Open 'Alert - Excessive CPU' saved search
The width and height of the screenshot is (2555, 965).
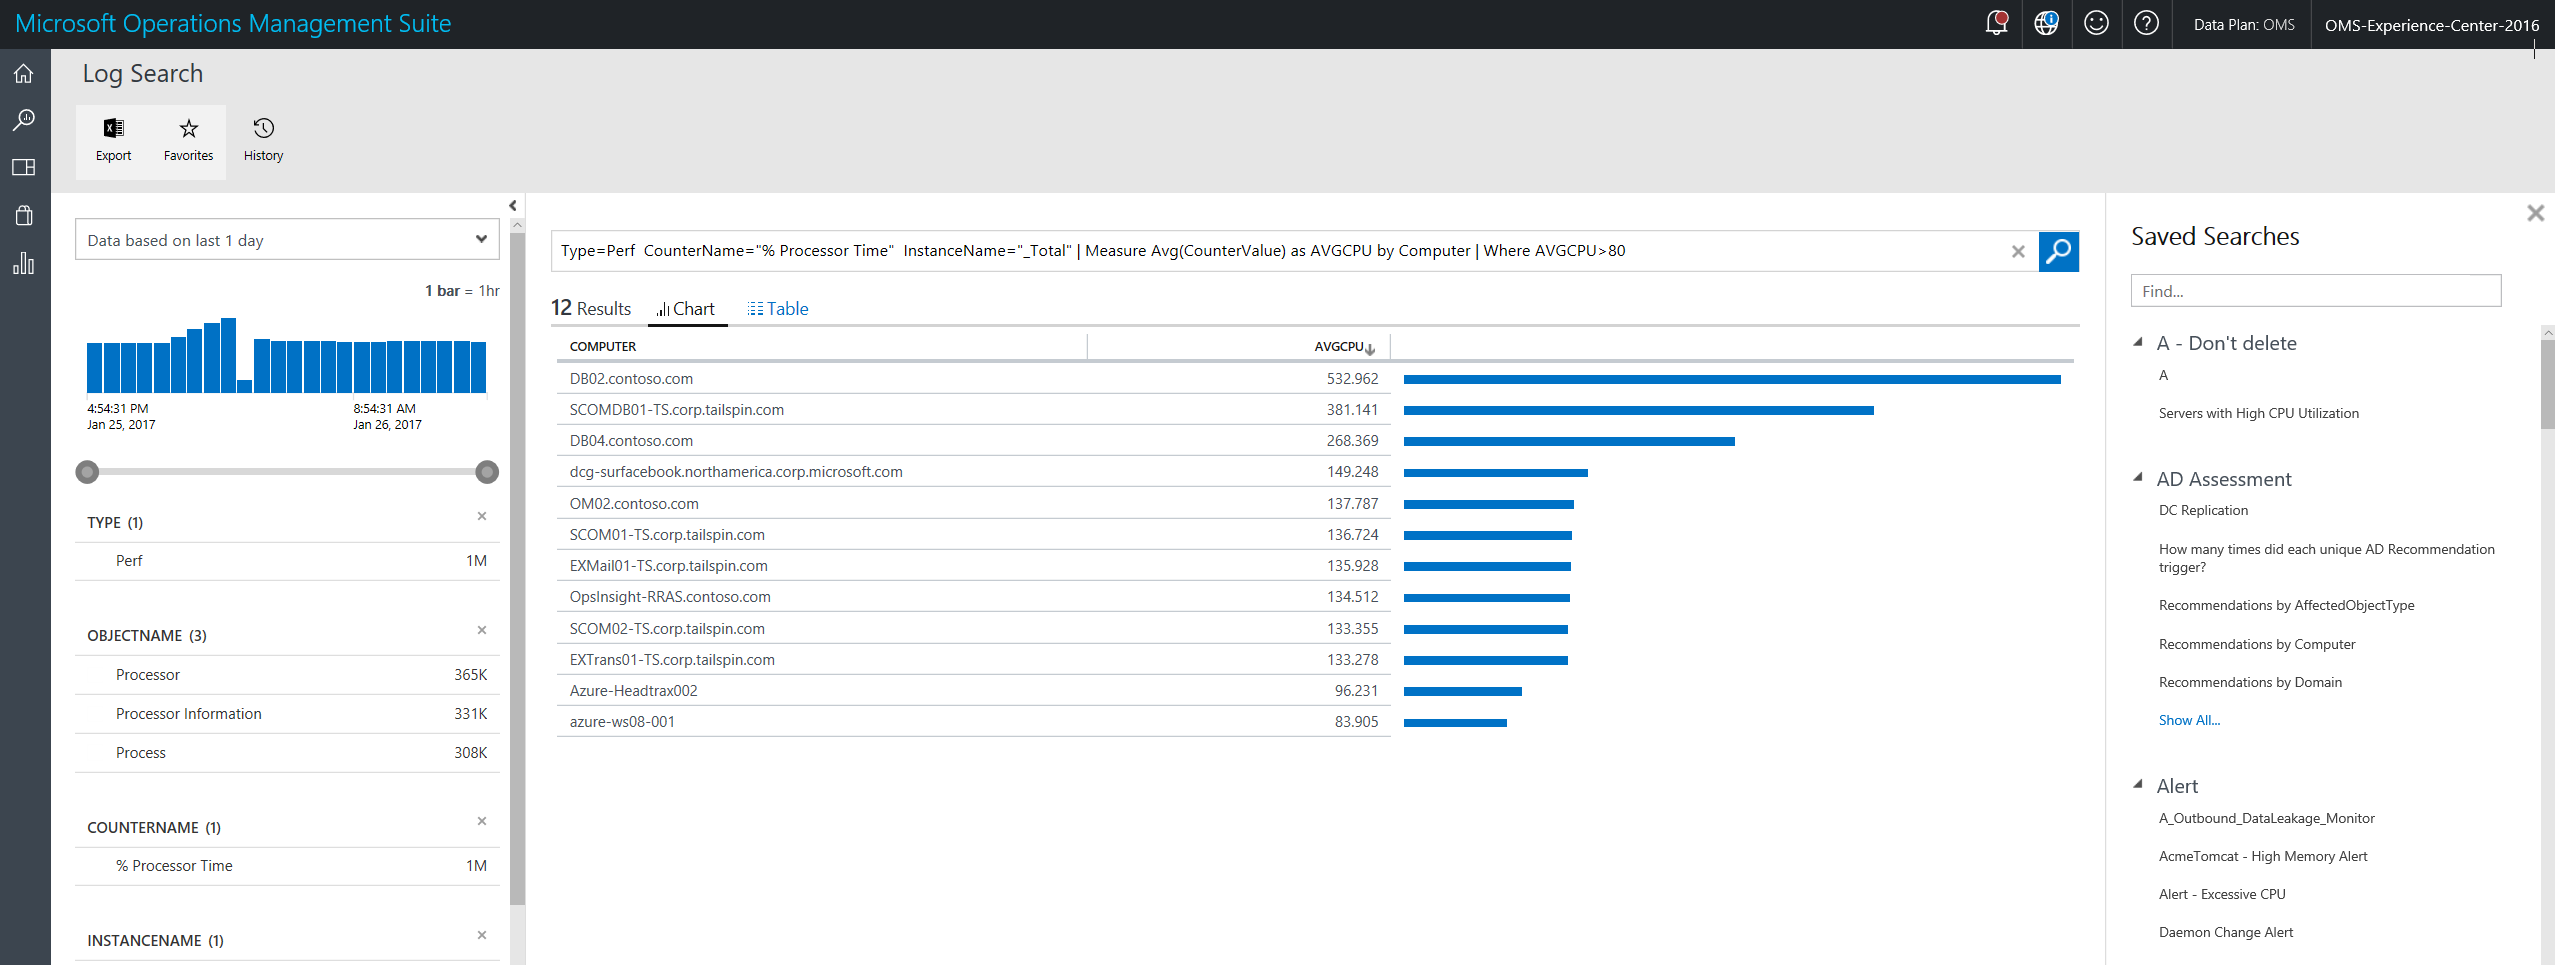click(x=2222, y=894)
